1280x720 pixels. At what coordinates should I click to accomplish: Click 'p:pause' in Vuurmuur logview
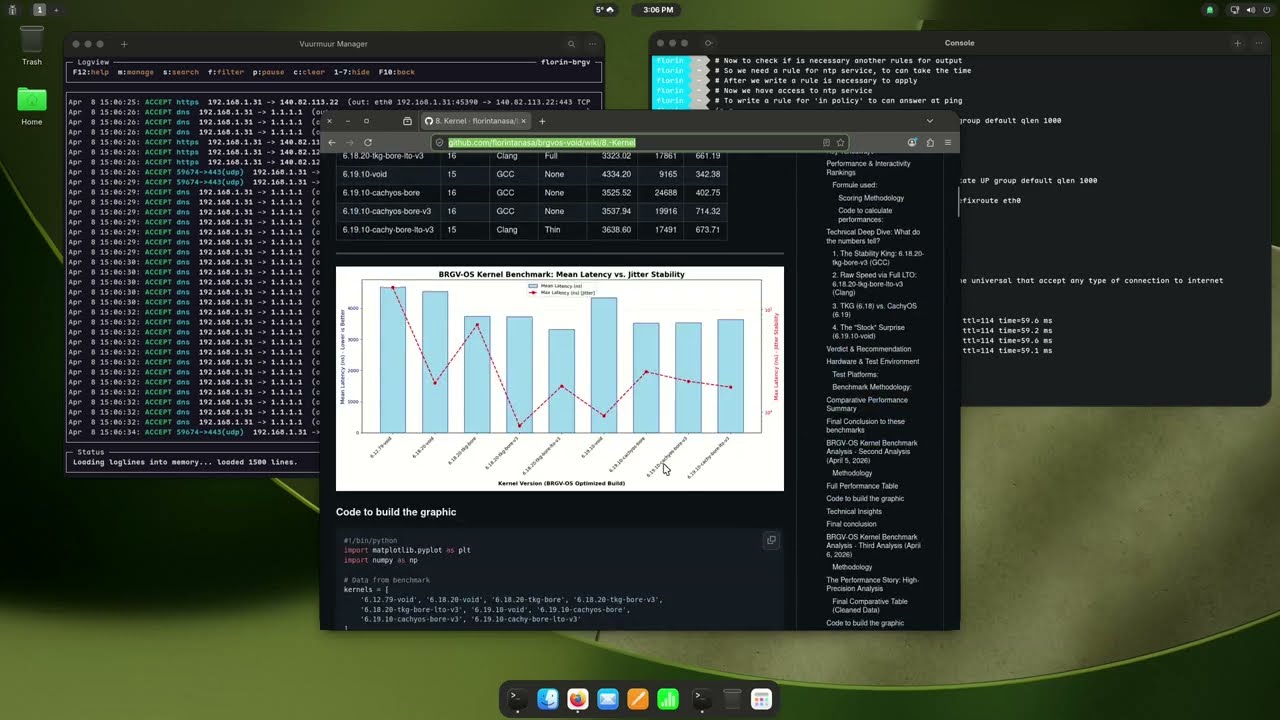[x=268, y=72]
